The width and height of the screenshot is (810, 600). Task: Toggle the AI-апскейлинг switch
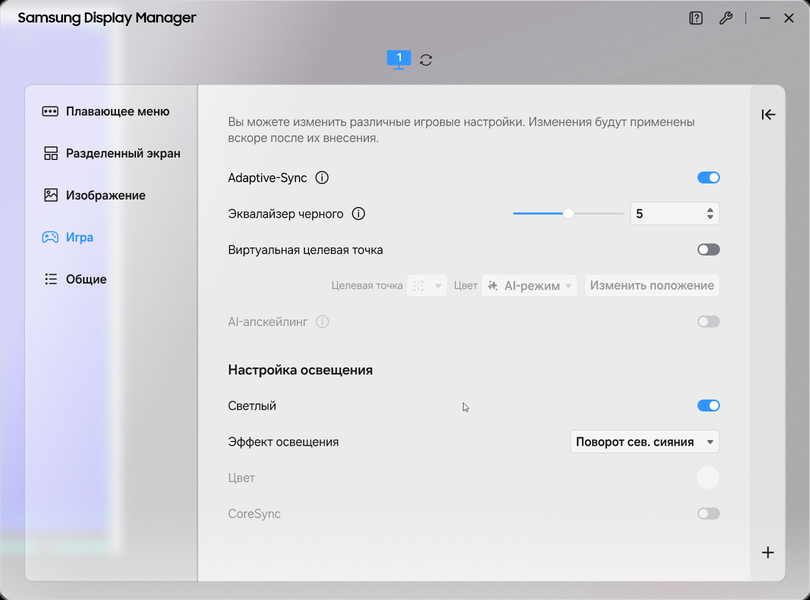click(708, 321)
